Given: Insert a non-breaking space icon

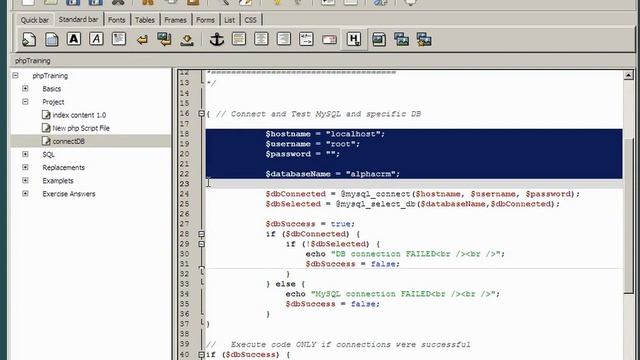Looking at the screenshot, I should (x=187, y=40).
